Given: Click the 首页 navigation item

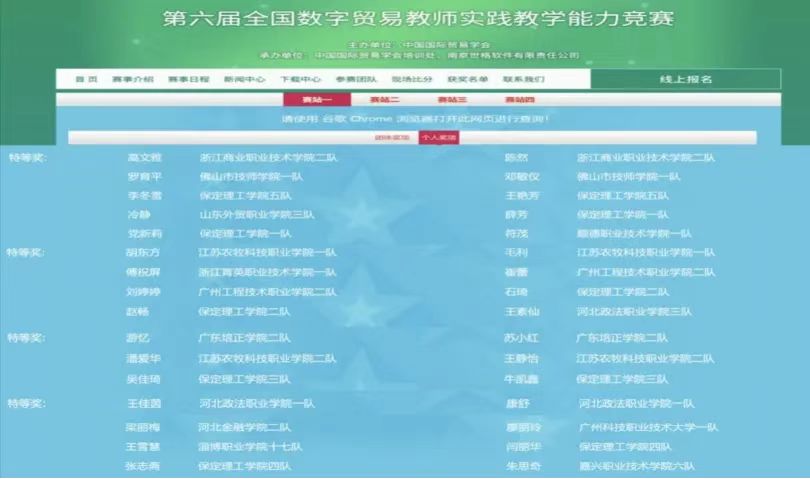Looking at the screenshot, I should coord(87,79).
